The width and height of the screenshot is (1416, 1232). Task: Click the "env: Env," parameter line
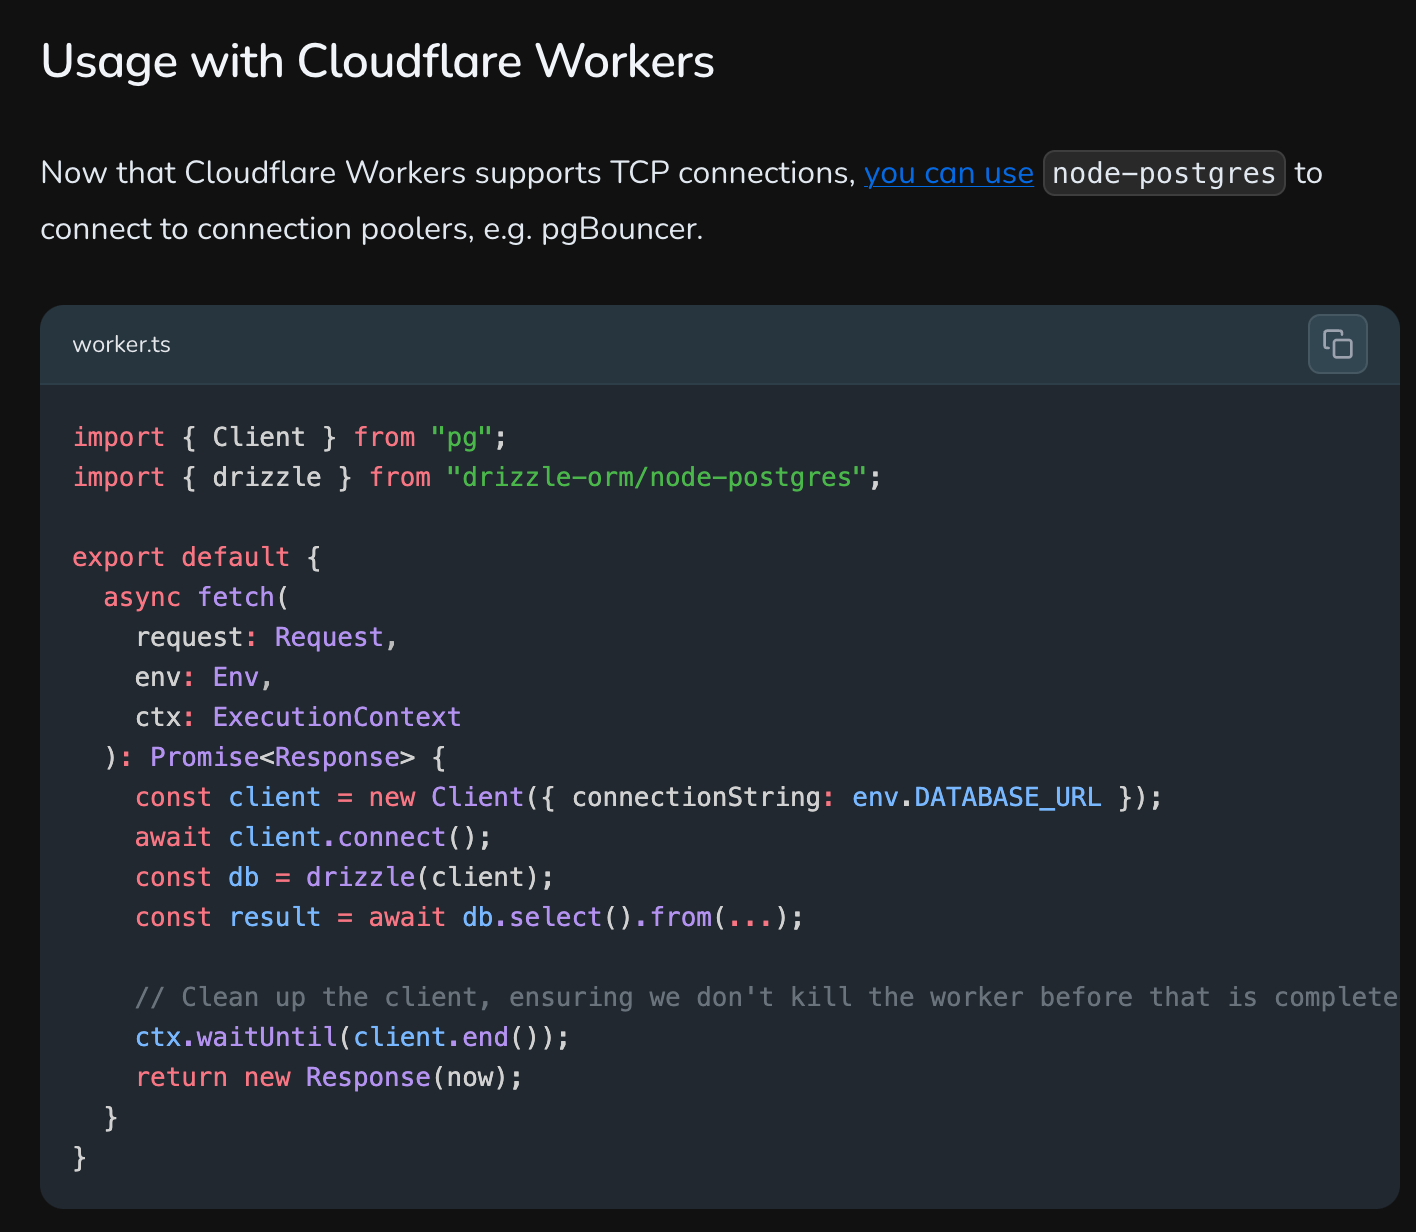tap(204, 677)
